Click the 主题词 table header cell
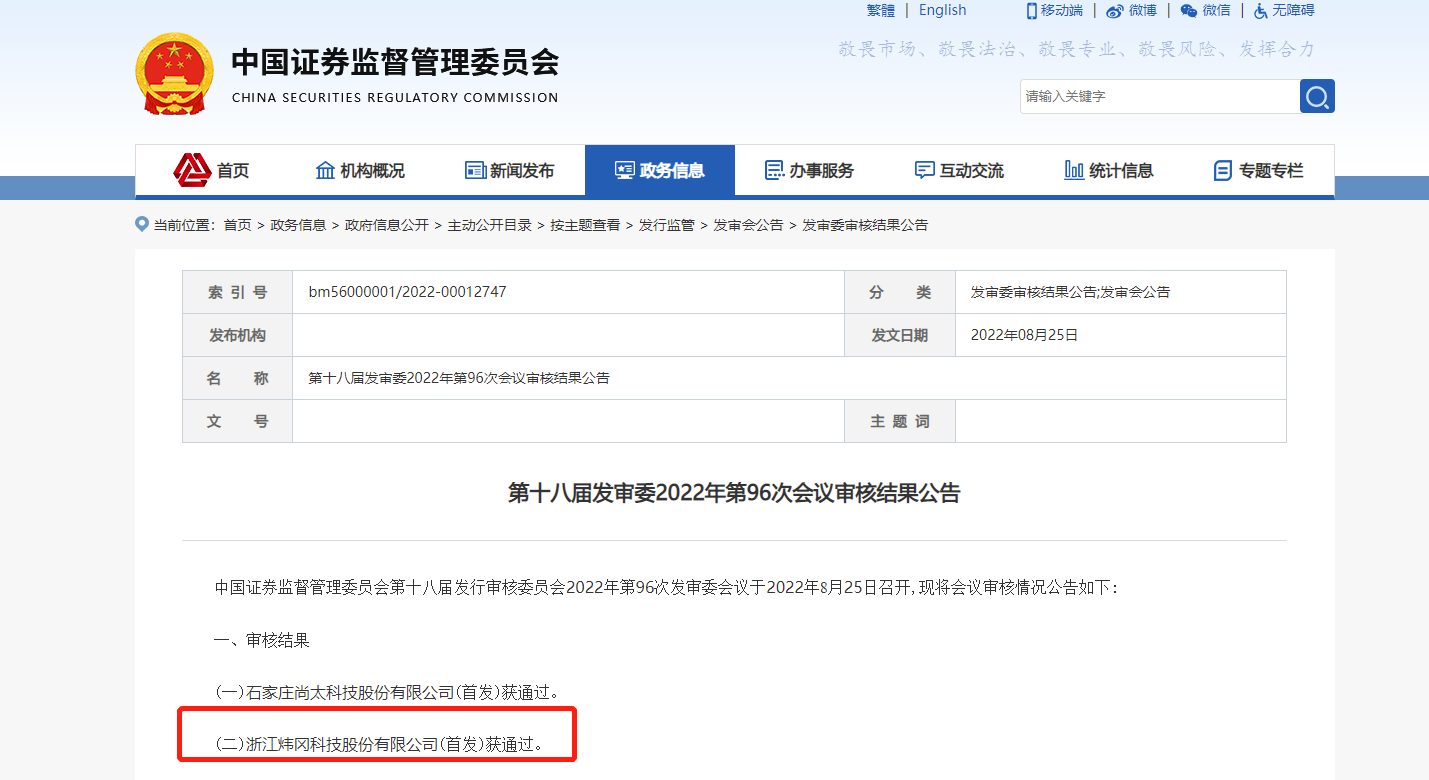This screenshot has height=780, width=1429. [900, 421]
